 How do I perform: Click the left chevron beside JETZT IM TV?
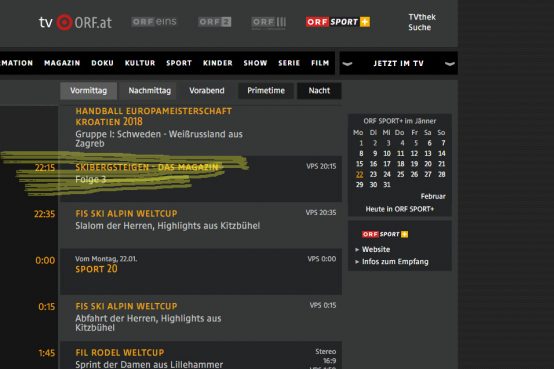[x=347, y=64]
